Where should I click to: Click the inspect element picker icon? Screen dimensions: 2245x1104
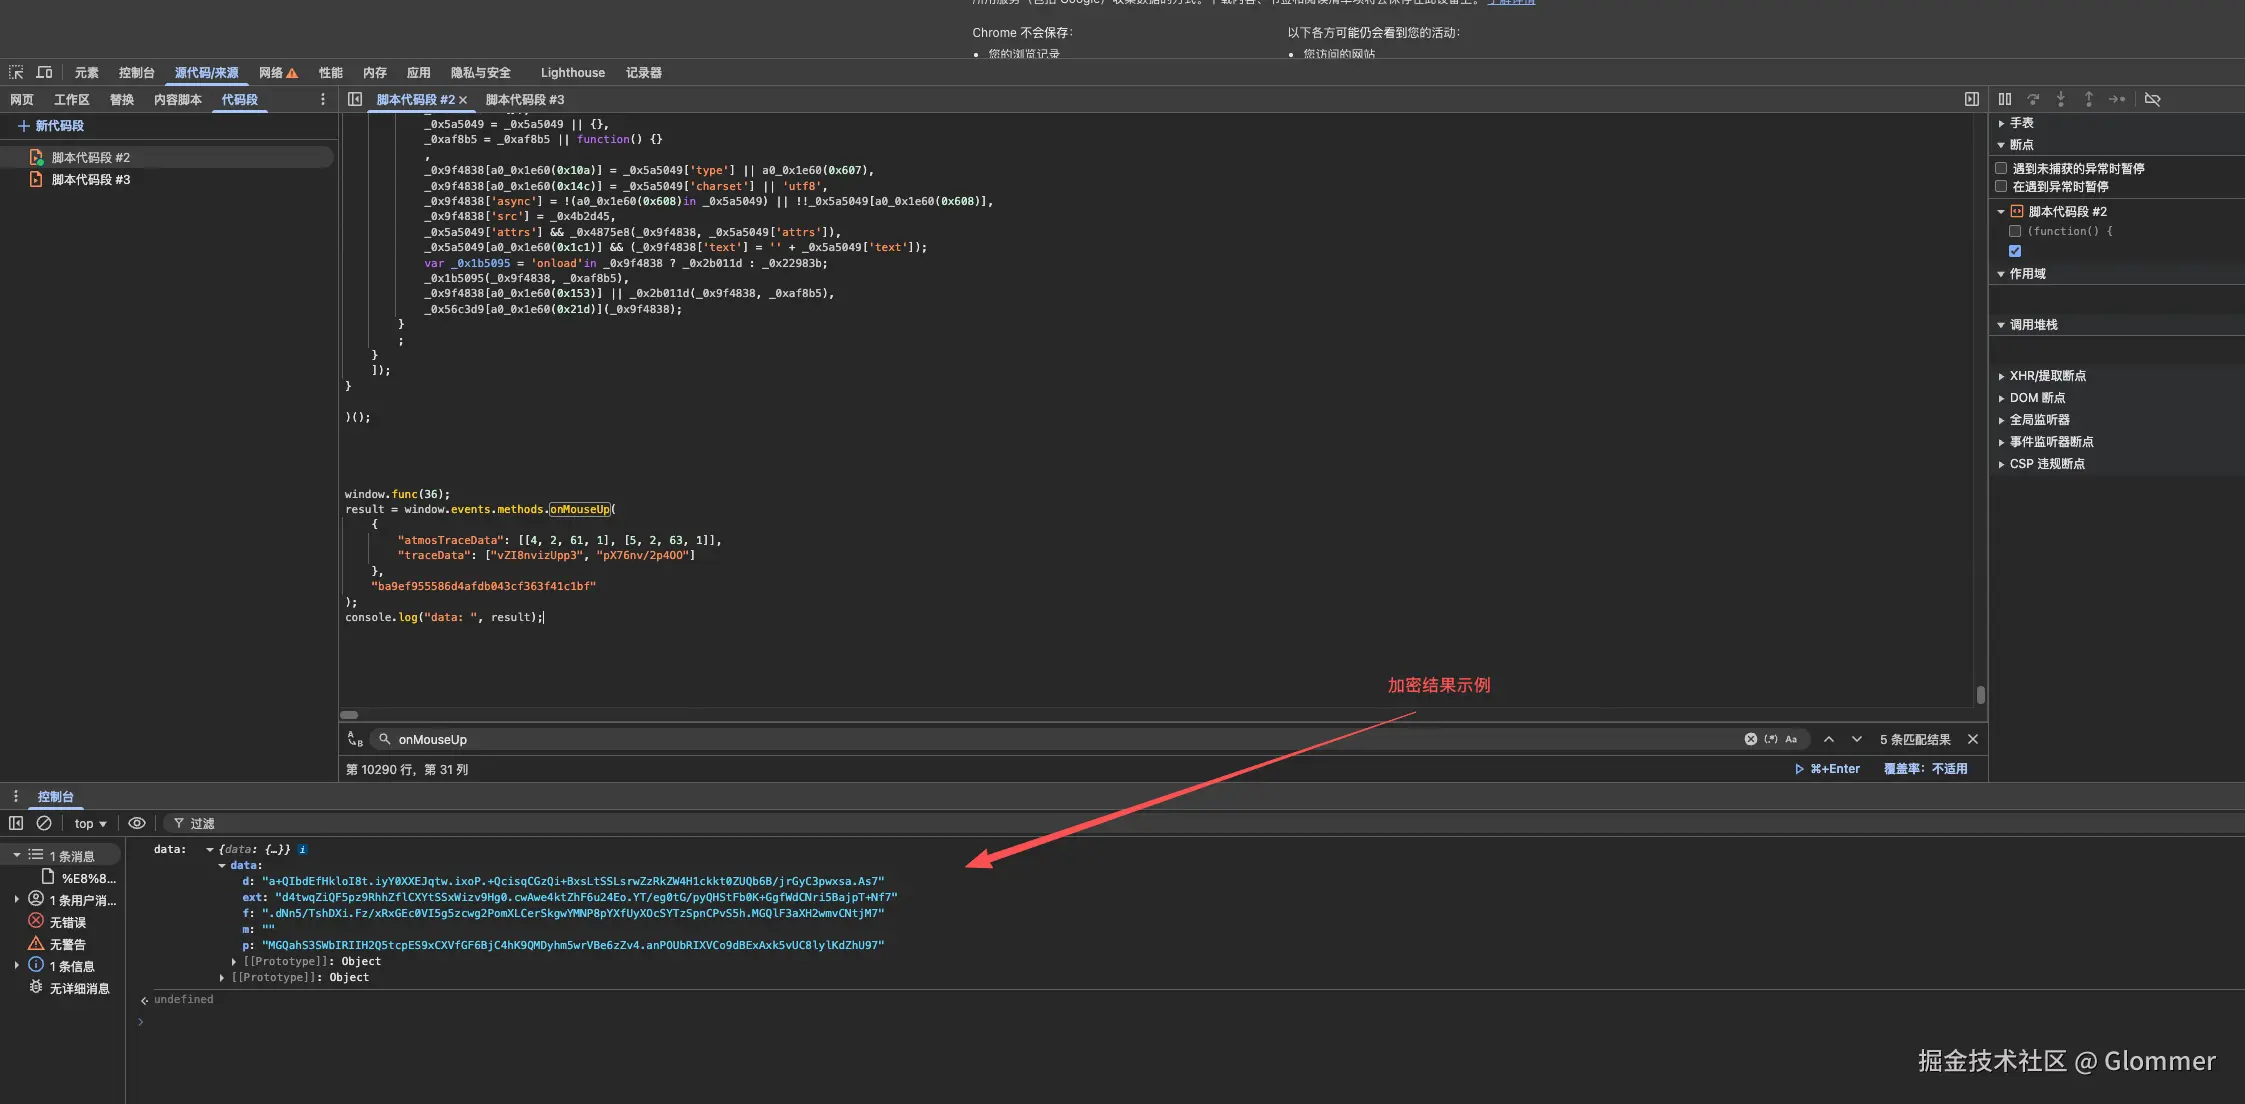click(16, 72)
